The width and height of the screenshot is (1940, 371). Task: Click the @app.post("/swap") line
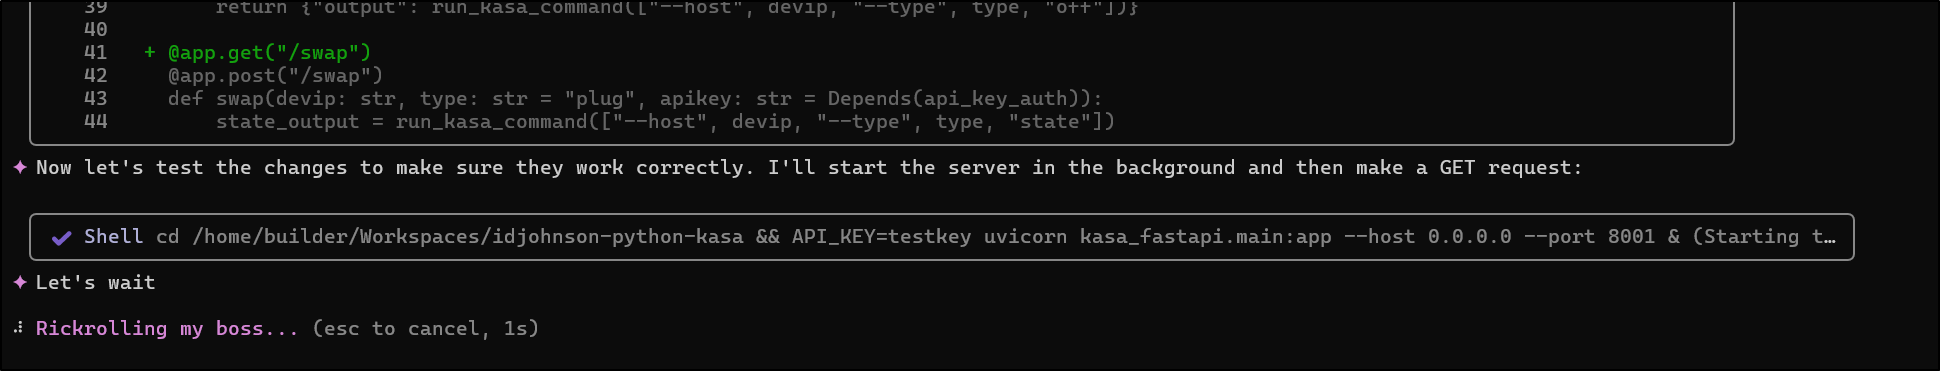[275, 75]
